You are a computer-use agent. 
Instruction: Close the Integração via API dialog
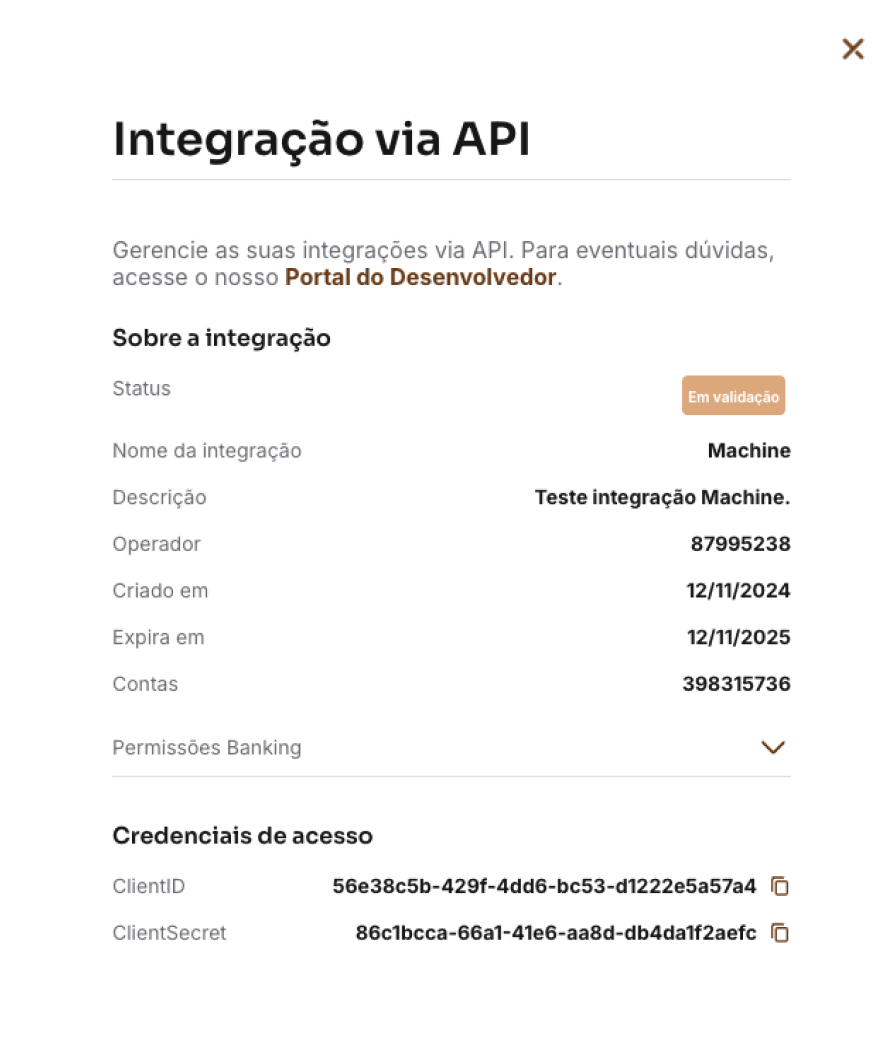point(853,49)
